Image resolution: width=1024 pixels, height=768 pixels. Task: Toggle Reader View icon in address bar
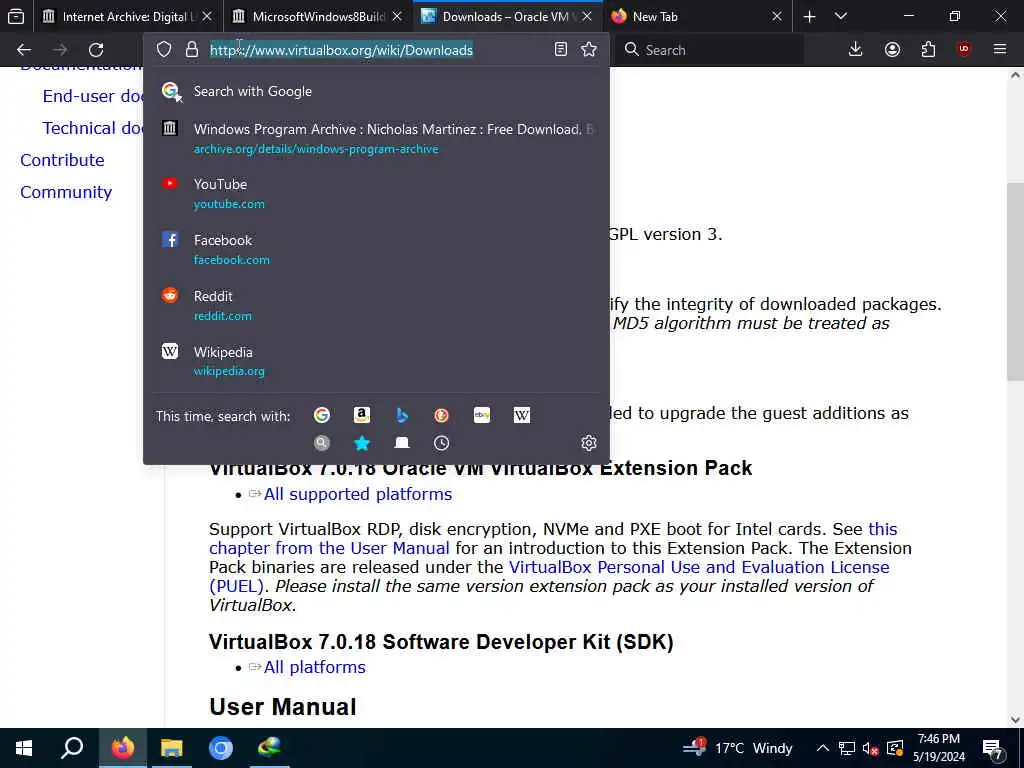pos(560,50)
